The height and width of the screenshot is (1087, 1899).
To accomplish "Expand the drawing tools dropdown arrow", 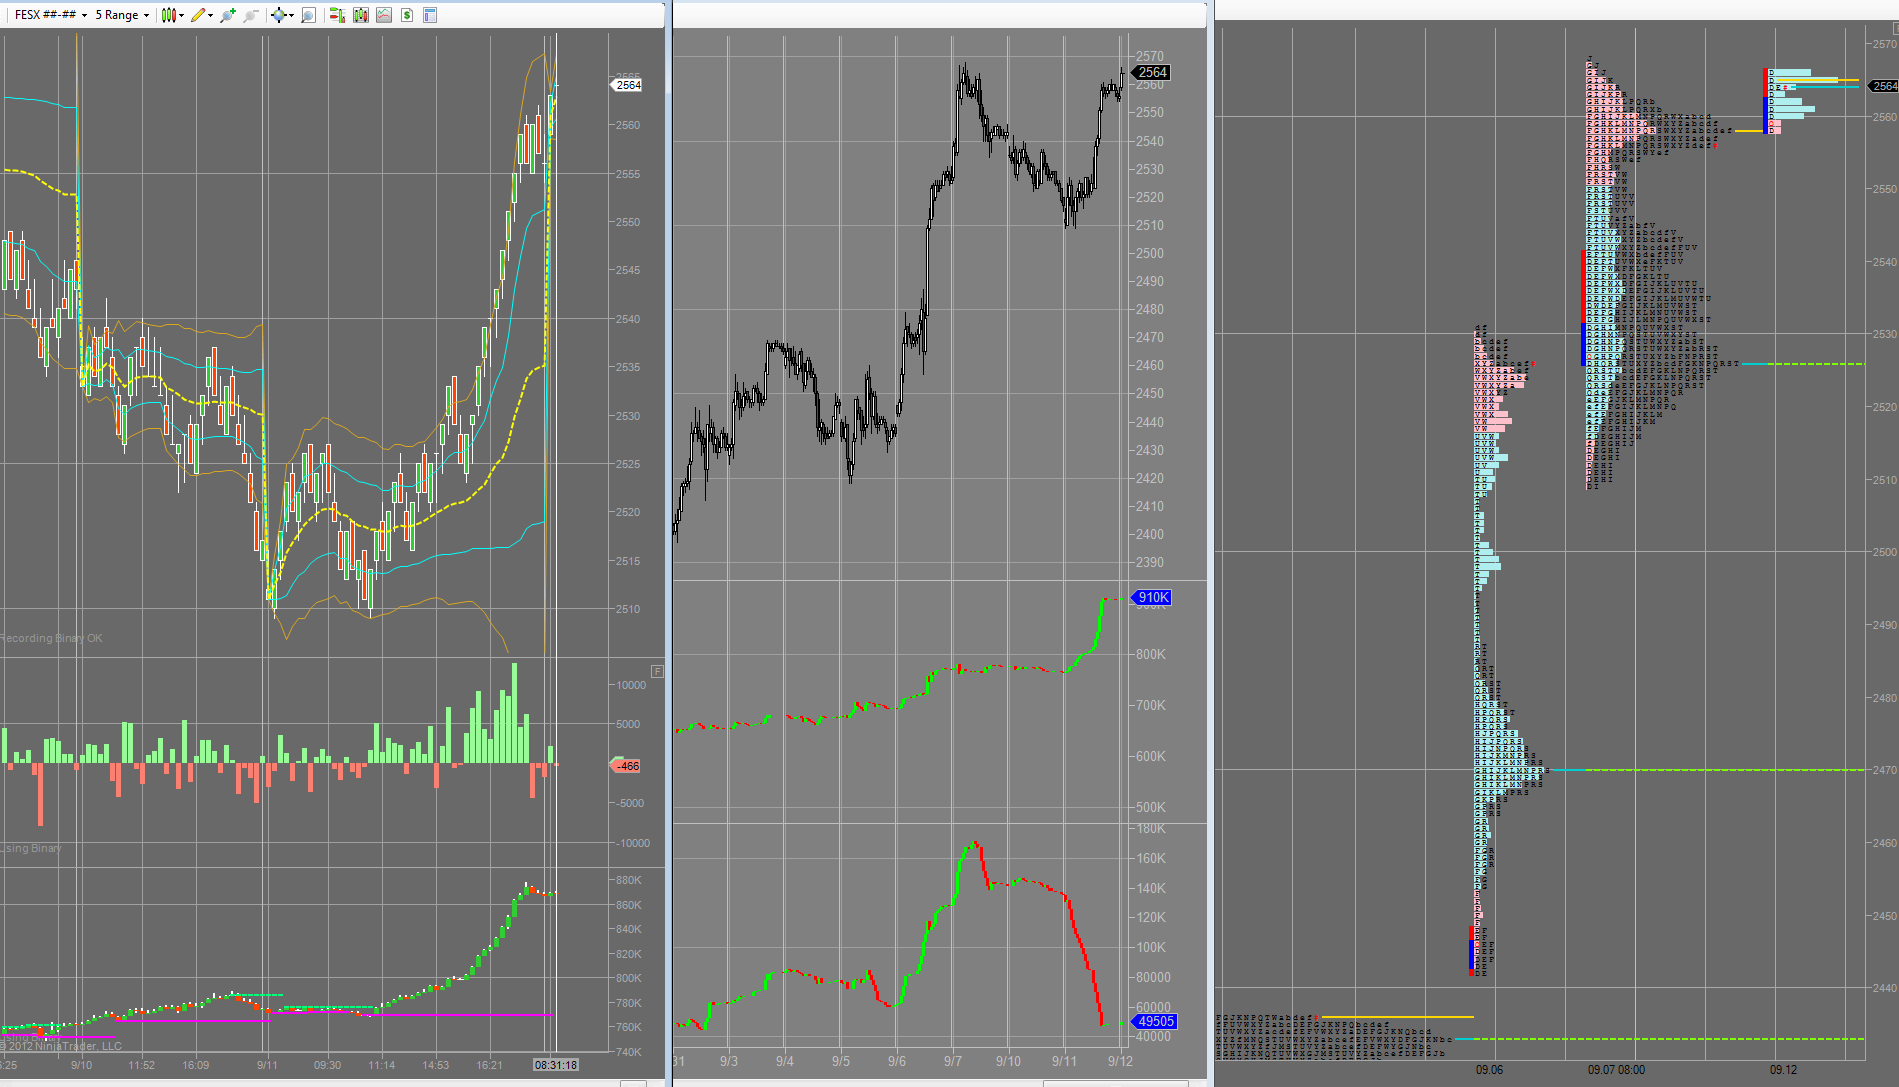I will (210, 15).
